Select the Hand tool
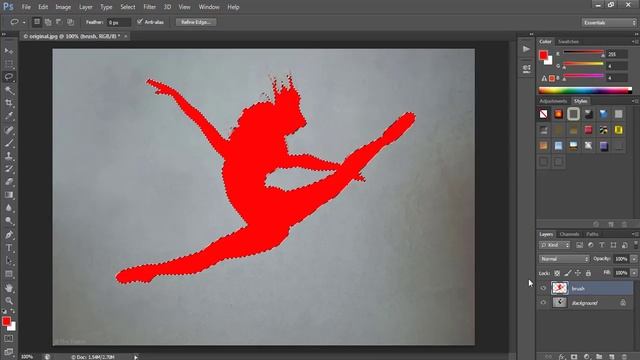 9,288
